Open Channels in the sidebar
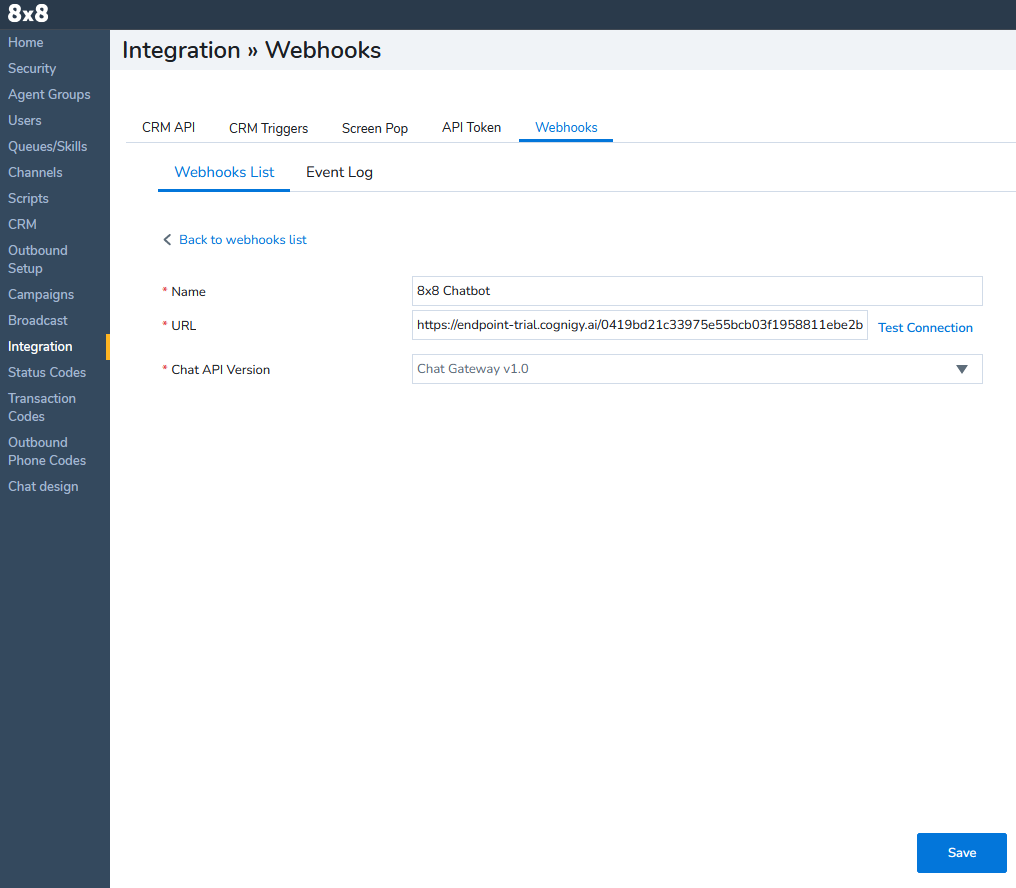 pyautogui.click(x=35, y=172)
